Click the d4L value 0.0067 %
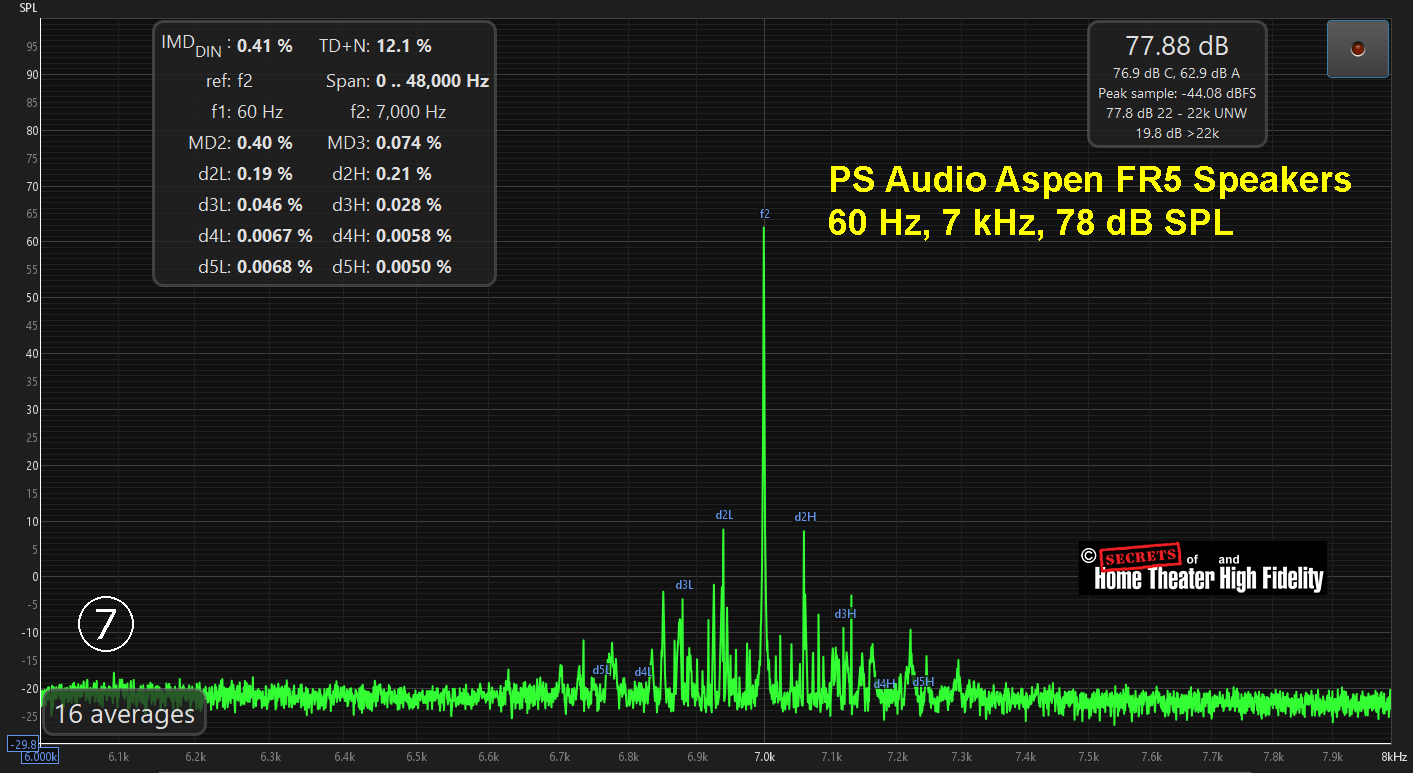 coord(275,236)
